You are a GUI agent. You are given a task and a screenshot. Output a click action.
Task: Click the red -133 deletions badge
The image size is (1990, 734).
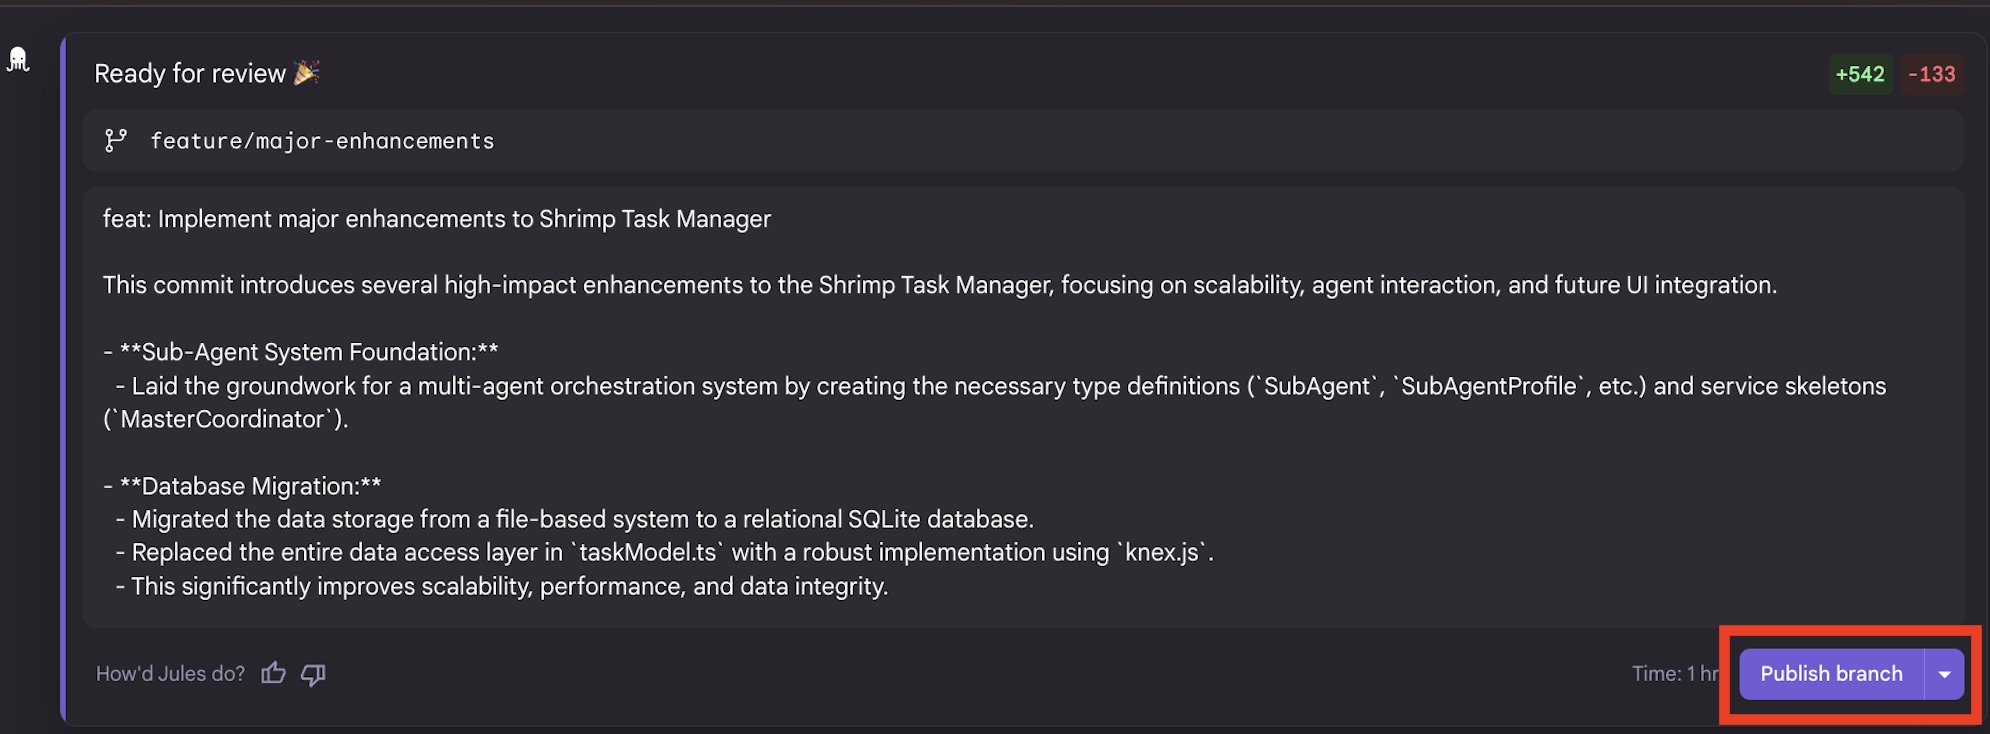click(1931, 74)
